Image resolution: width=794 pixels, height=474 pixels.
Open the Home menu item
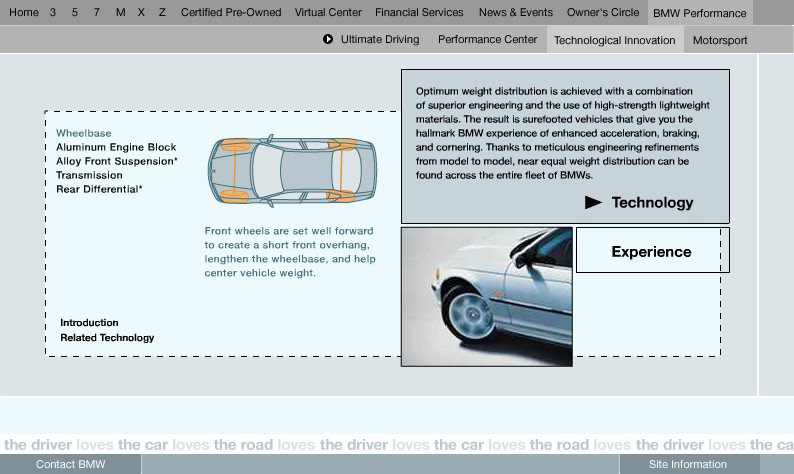pos(24,12)
